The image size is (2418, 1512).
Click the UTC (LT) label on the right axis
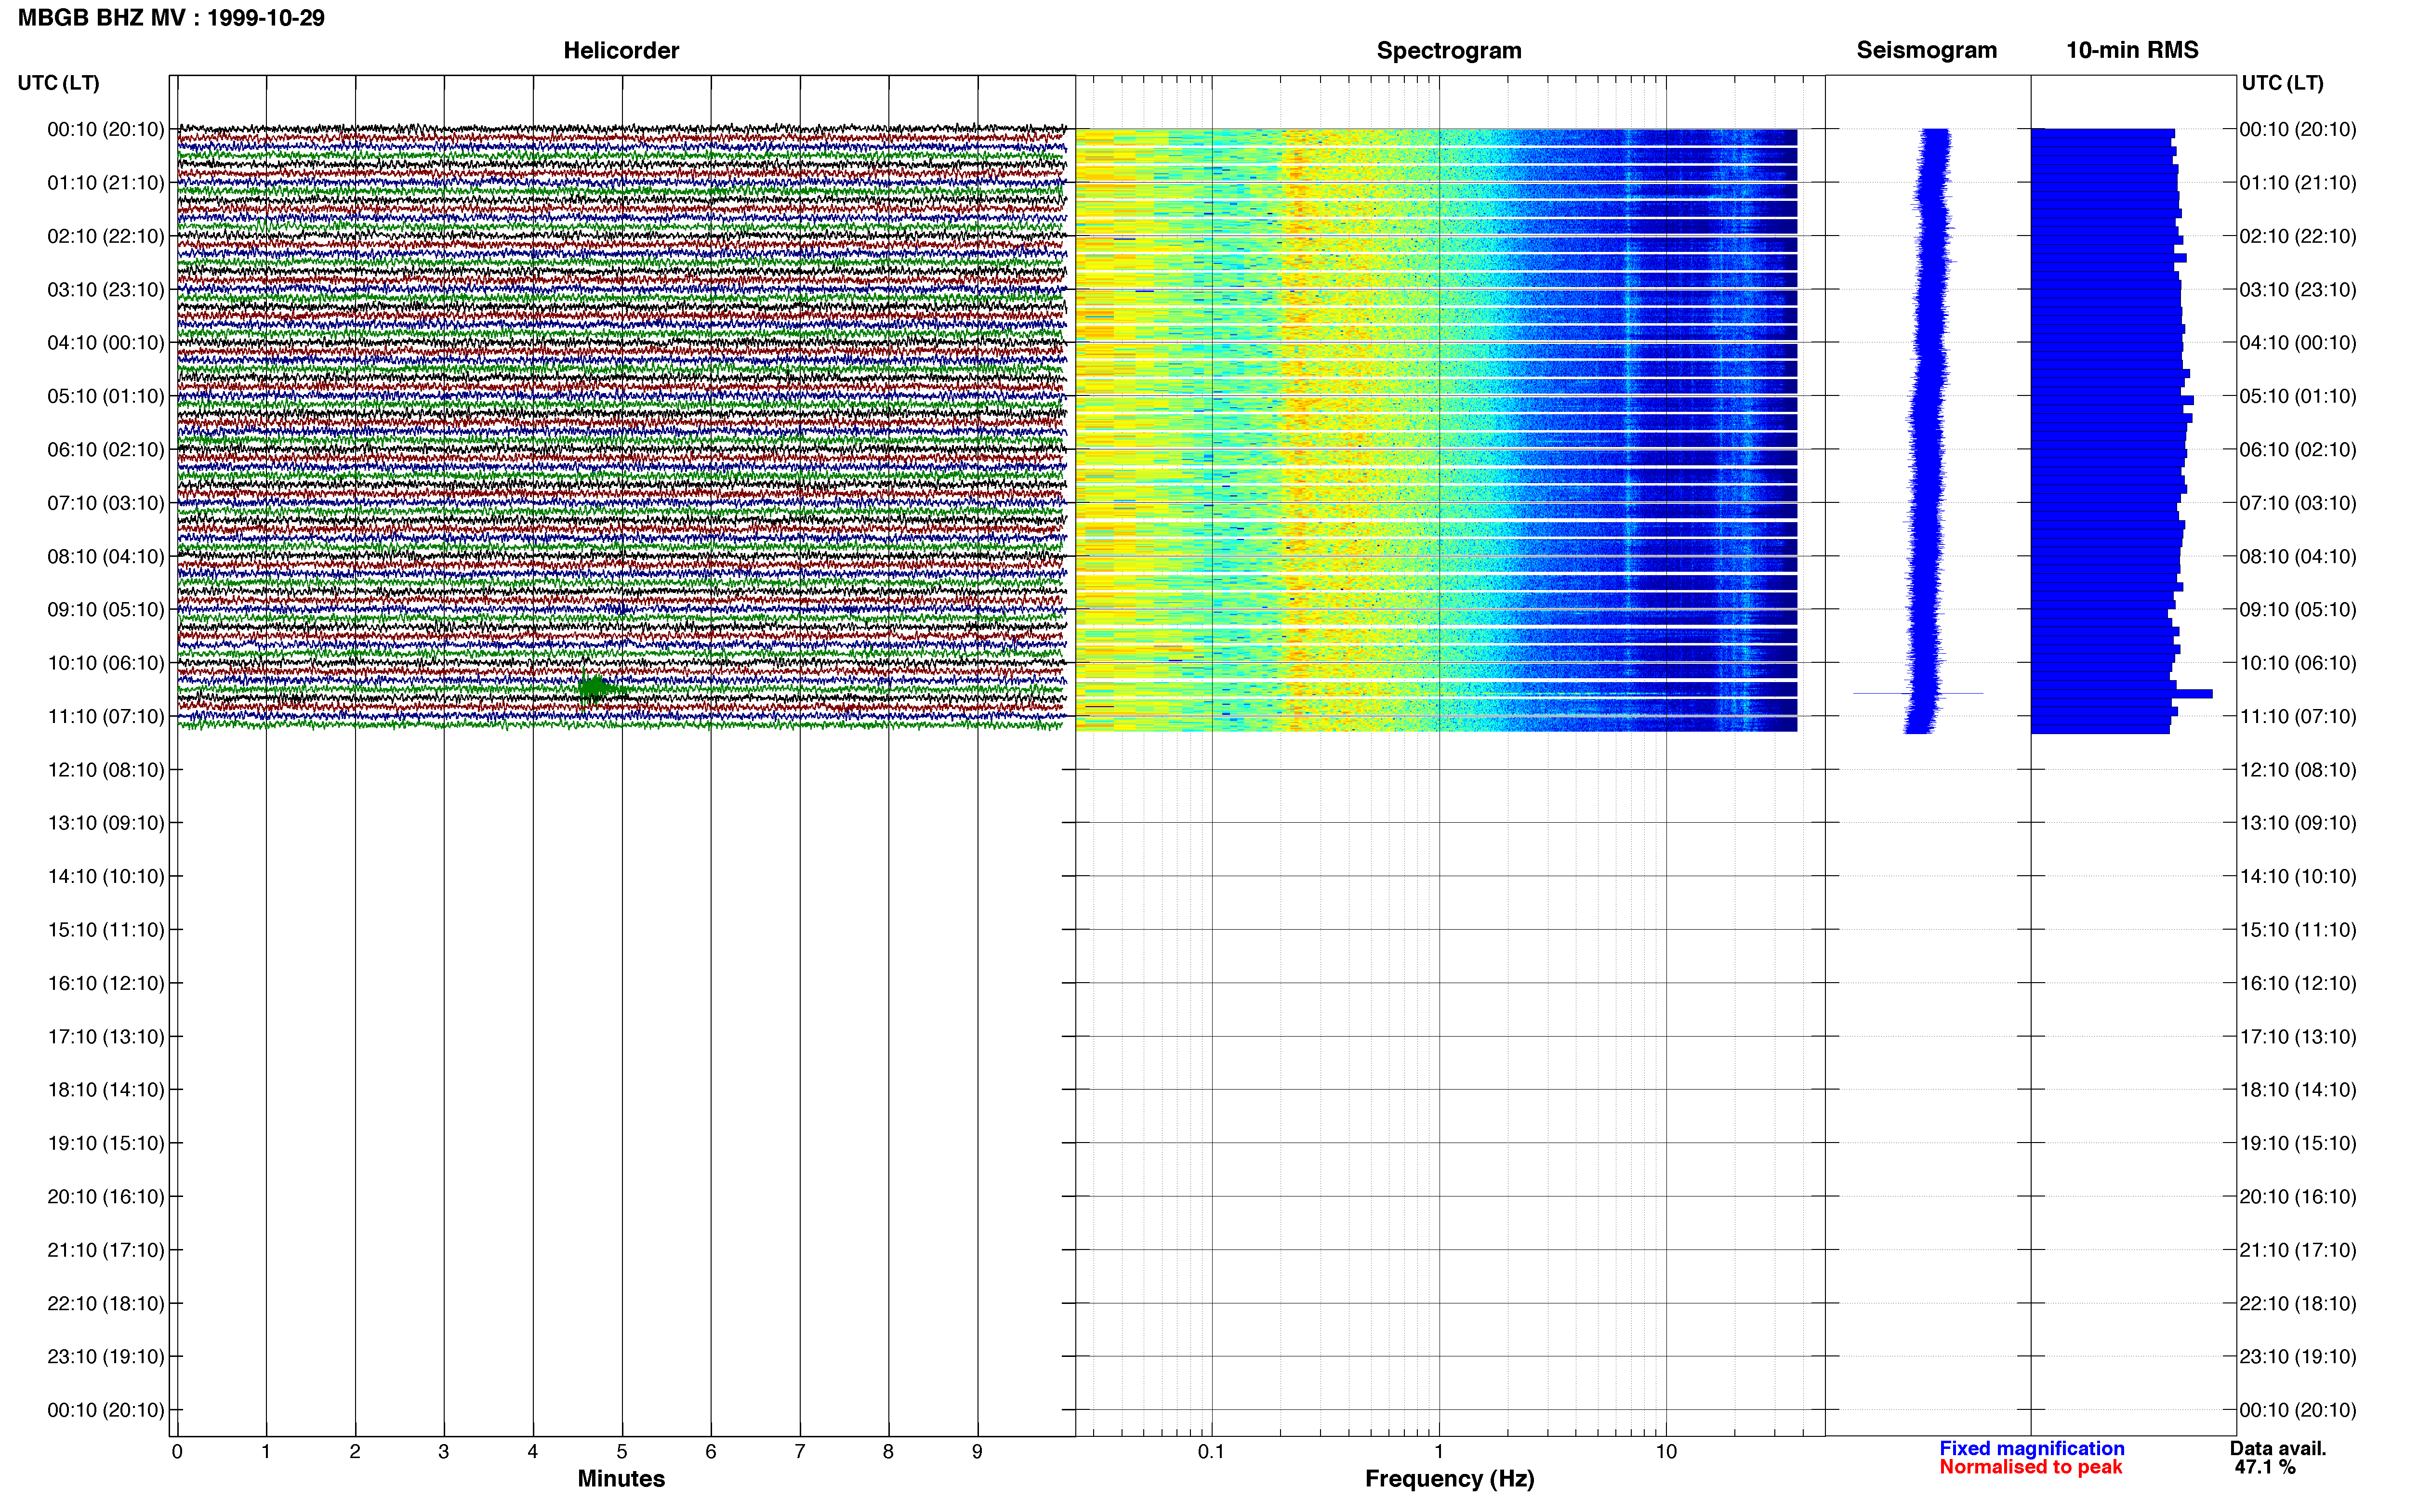(x=2282, y=83)
